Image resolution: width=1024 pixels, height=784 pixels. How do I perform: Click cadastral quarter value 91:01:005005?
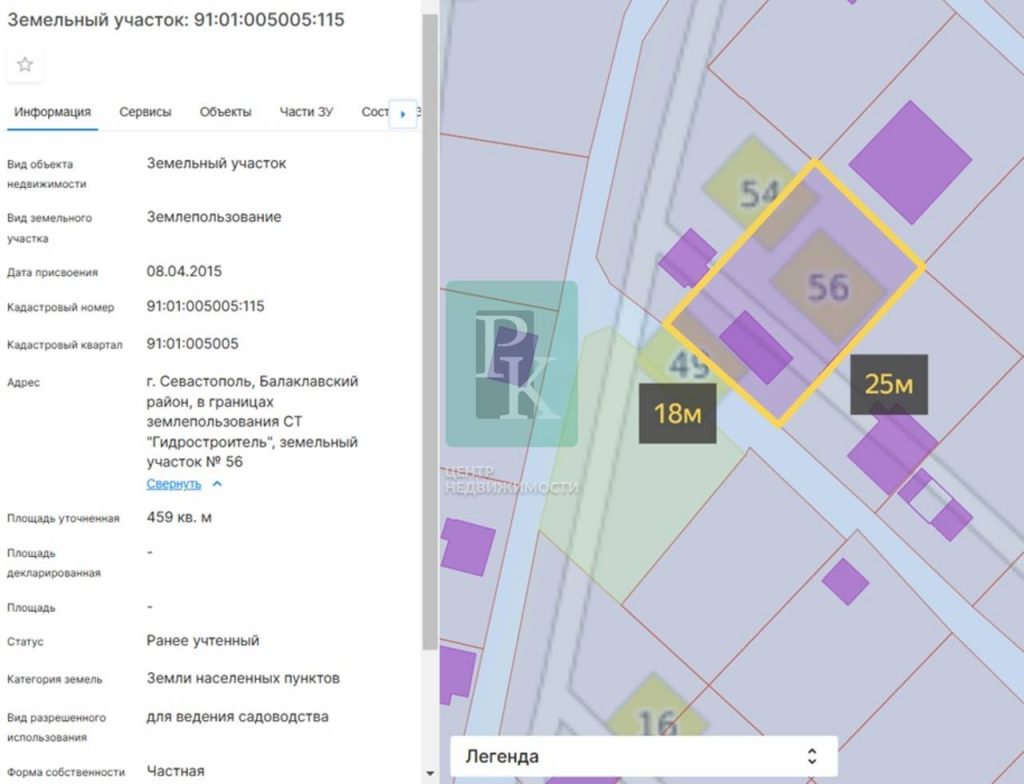point(192,344)
